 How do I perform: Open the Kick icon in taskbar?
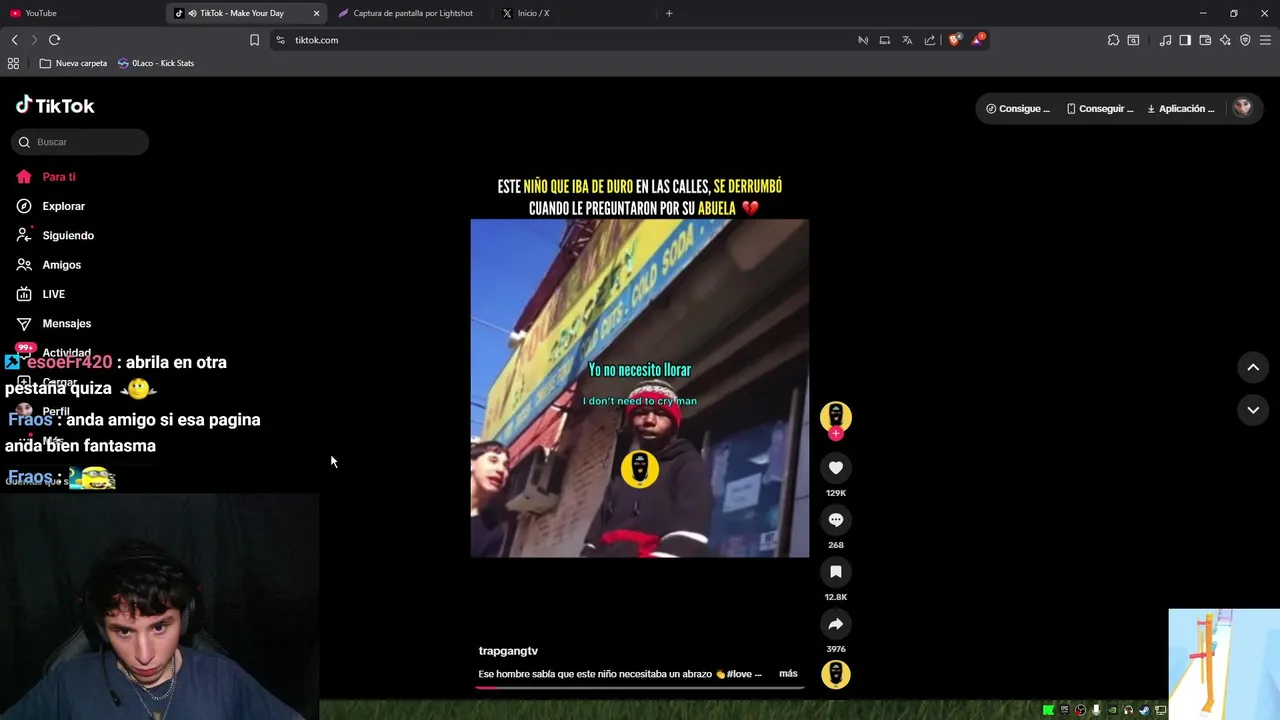point(1048,710)
